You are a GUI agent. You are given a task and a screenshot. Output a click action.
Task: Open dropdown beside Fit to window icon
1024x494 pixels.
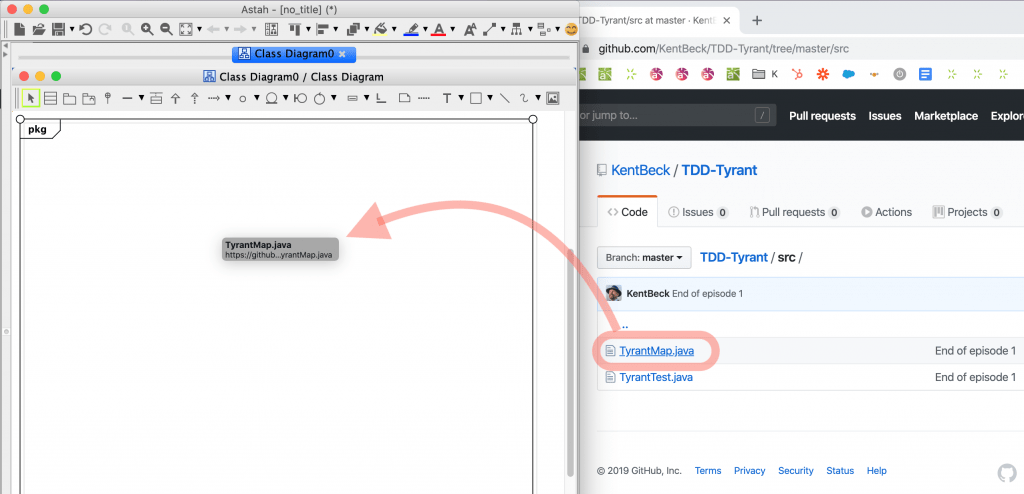[199, 29]
